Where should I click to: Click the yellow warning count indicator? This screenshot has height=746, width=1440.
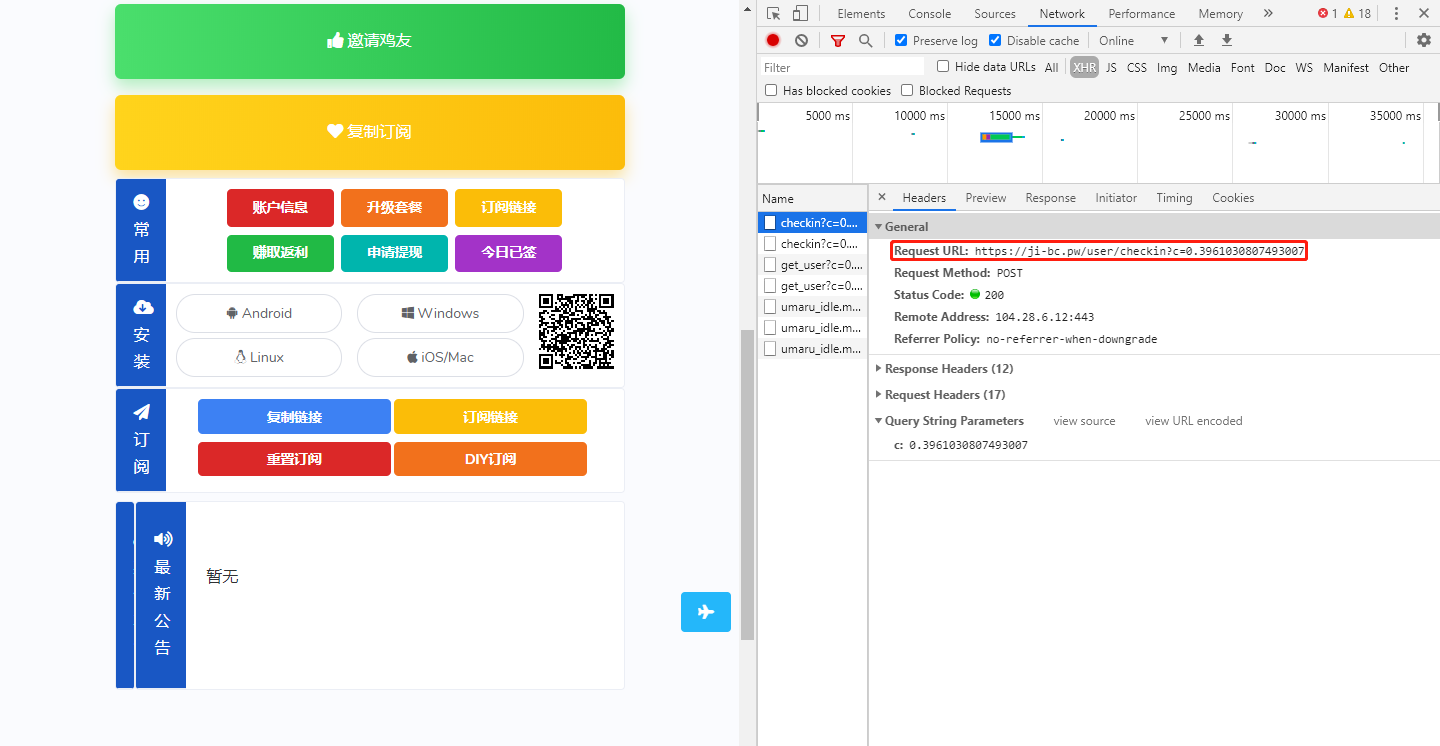[1357, 13]
